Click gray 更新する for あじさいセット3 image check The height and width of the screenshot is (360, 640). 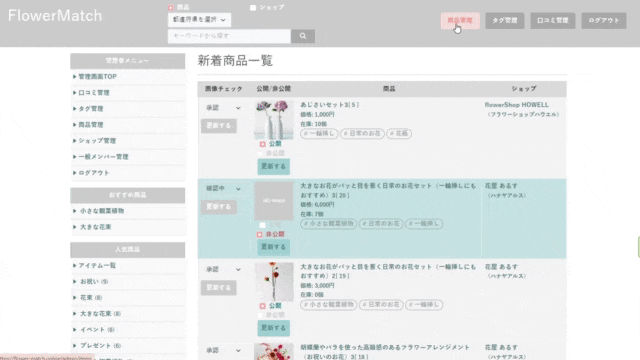219,126
